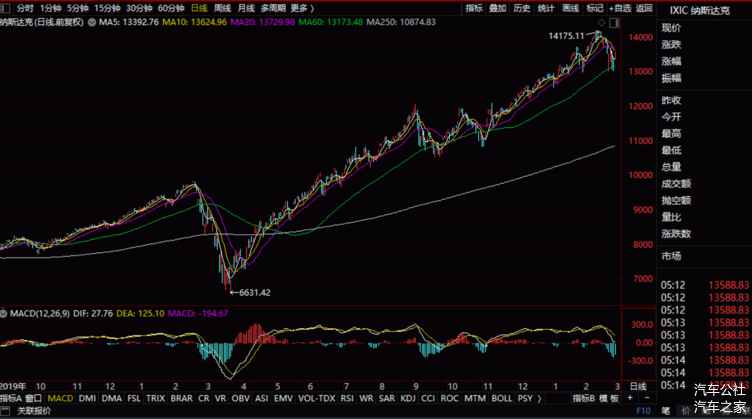Click the 标记 mark button
Image resolution: width=752 pixels, height=419 pixels.
point(595,8)
